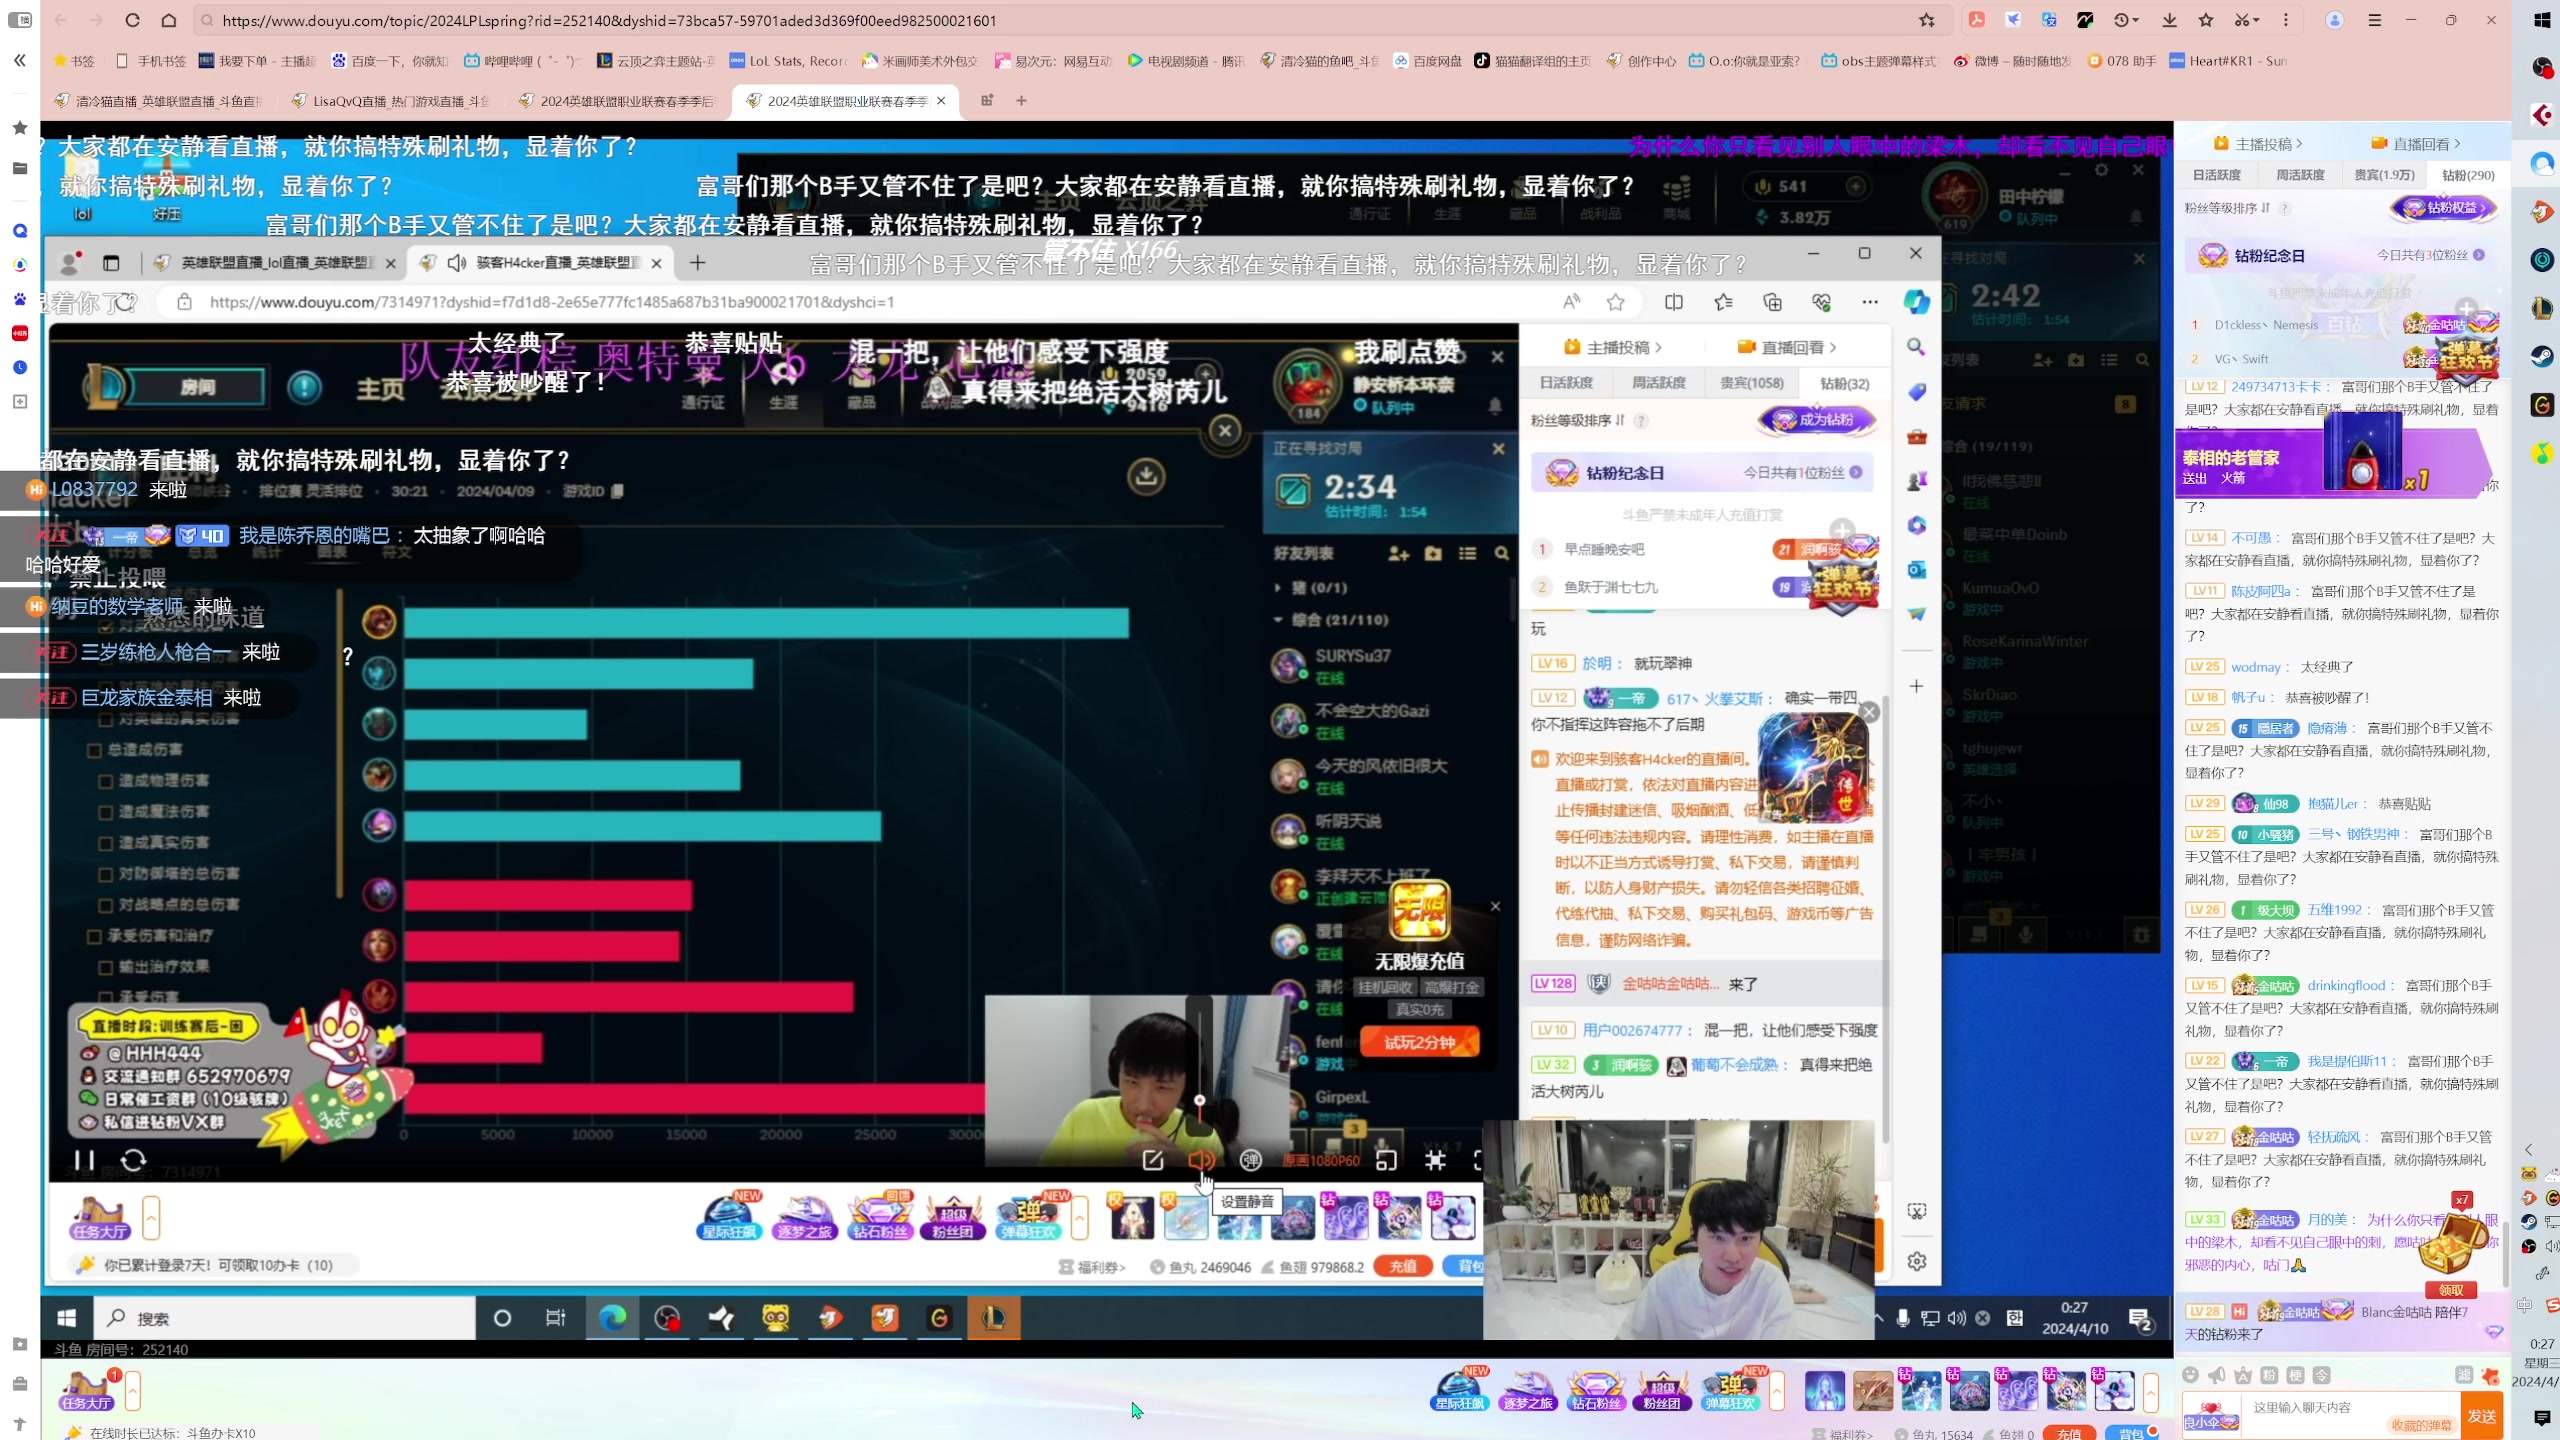Click the 钻粉权益 button in the outer panel

pos(2443,208)
